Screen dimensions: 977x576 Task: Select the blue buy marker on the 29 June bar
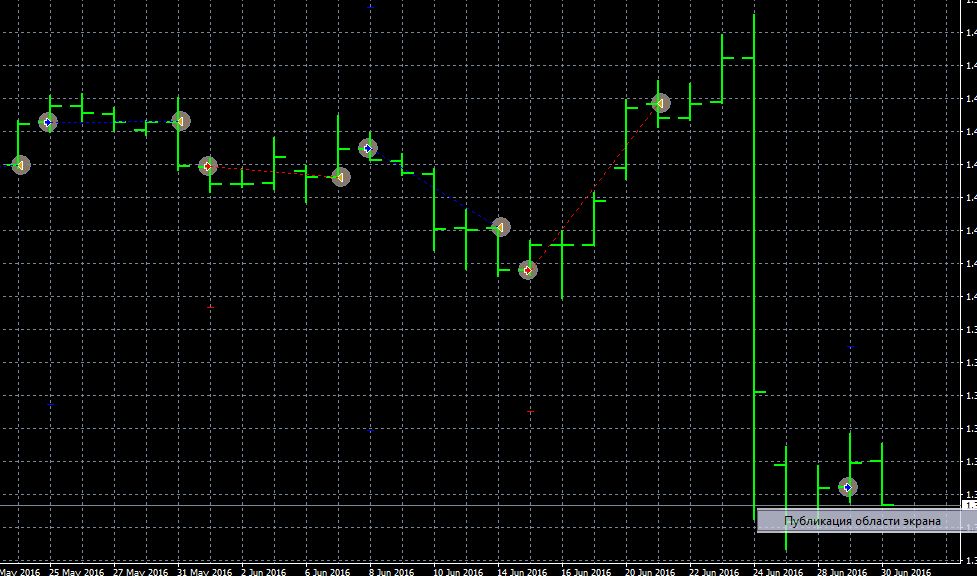pyautogui.click(x=847, y=487)
